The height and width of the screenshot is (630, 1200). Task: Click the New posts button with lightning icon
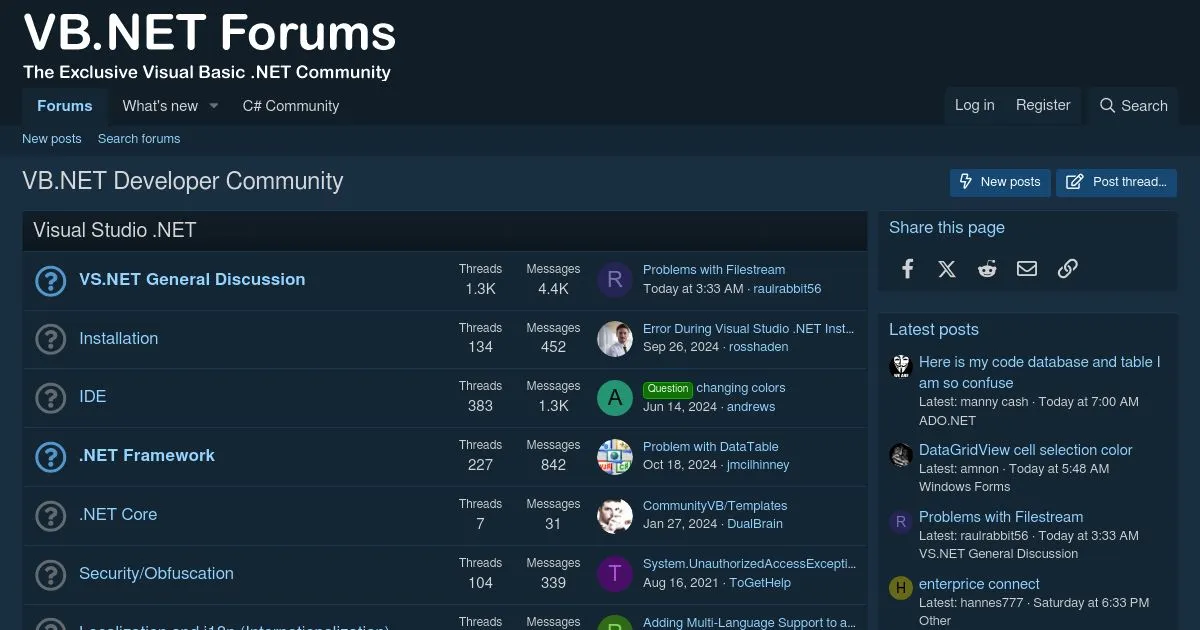click(1000, 182)
